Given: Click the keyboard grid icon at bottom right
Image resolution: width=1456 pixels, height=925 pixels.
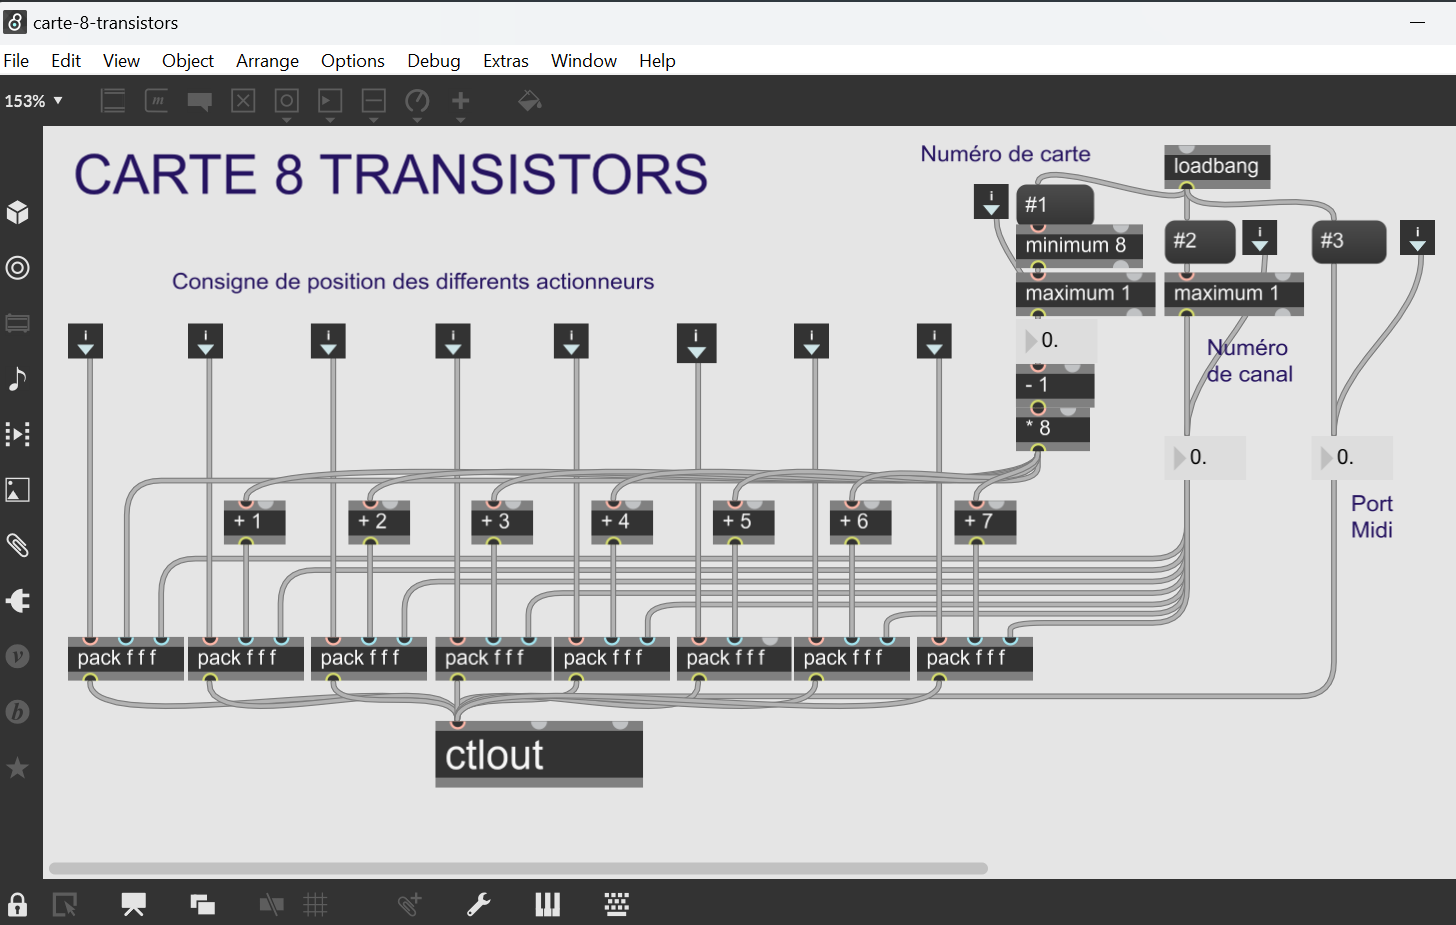Looking at the screenshot, I should 617,905.
